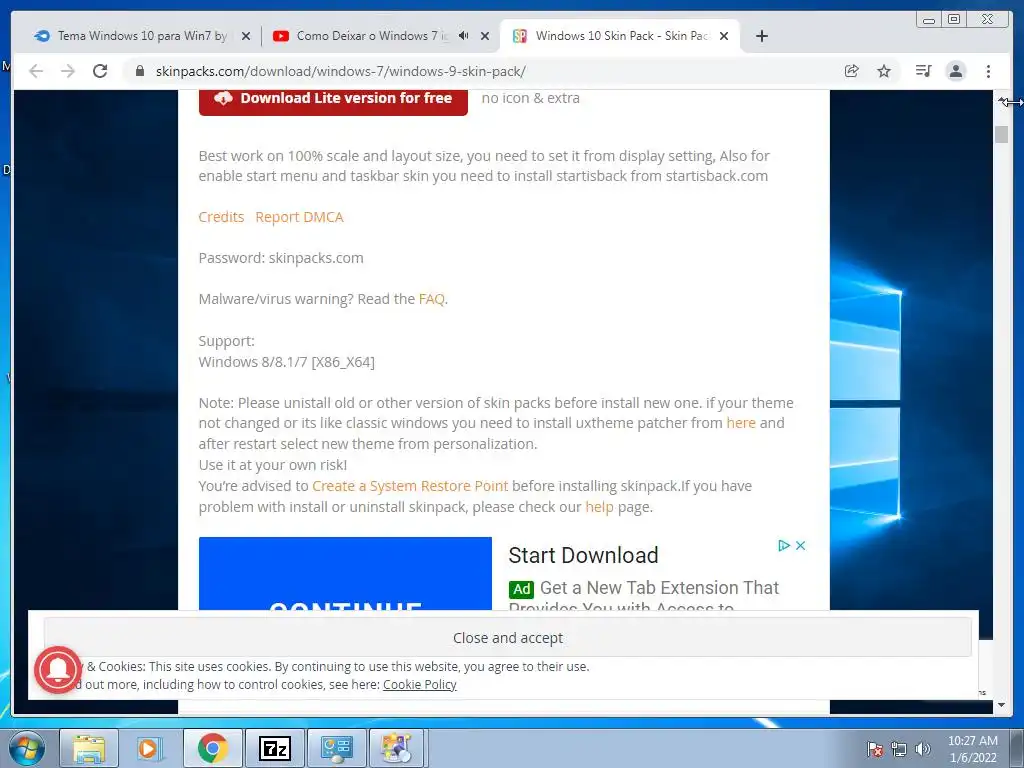Open the help page link
The width and height of the screenshot is (1024, 768).
(599, 507)
